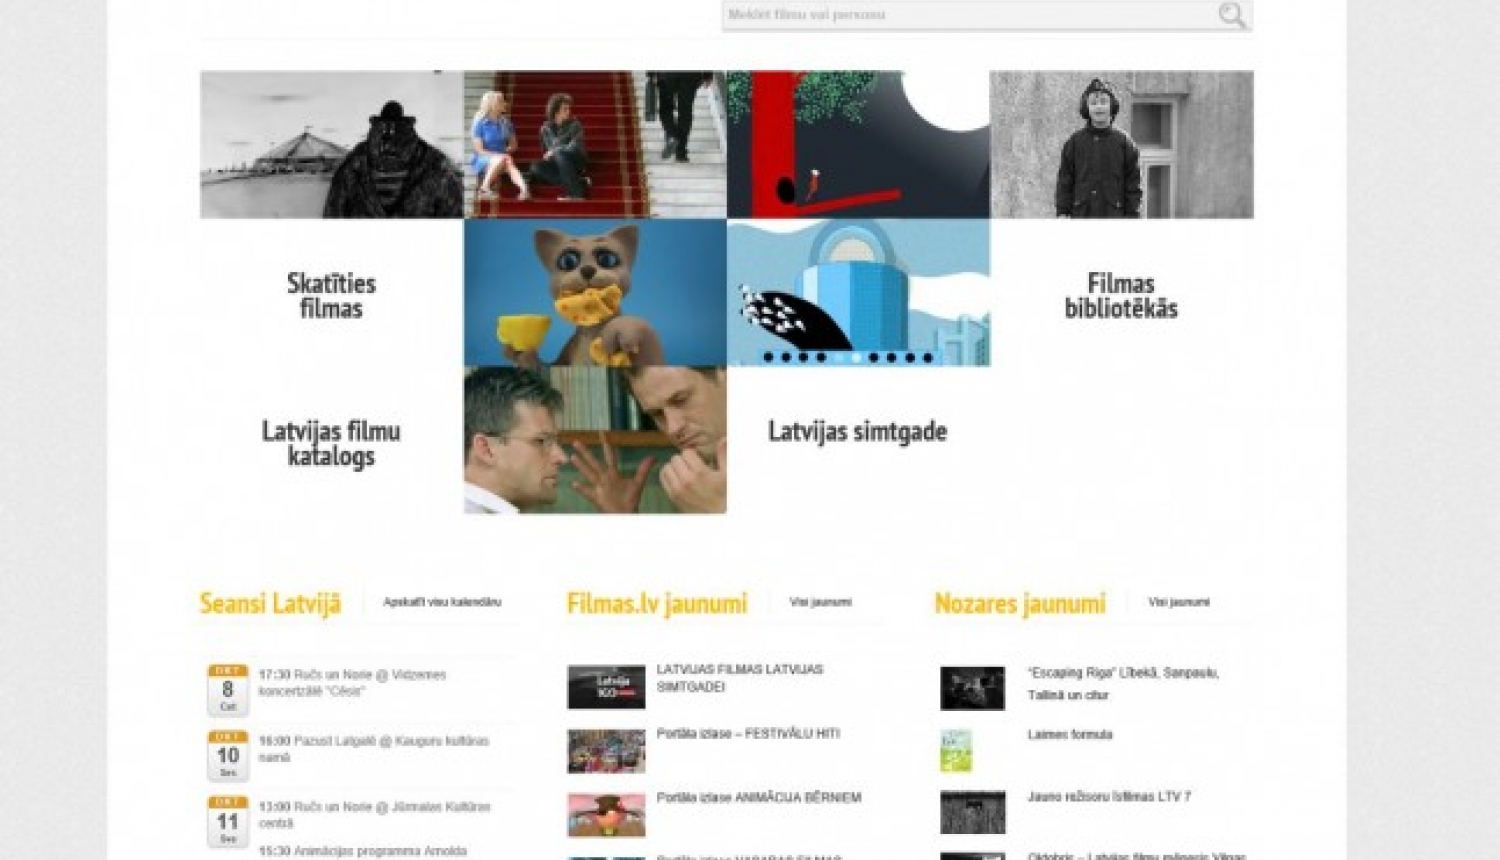Image resolution: width=1500 pixels, height=860 pixels.
Task: Open 'Portāla izlase – FESTIVĀLU HITI' news title
Action: click(748, 733)
